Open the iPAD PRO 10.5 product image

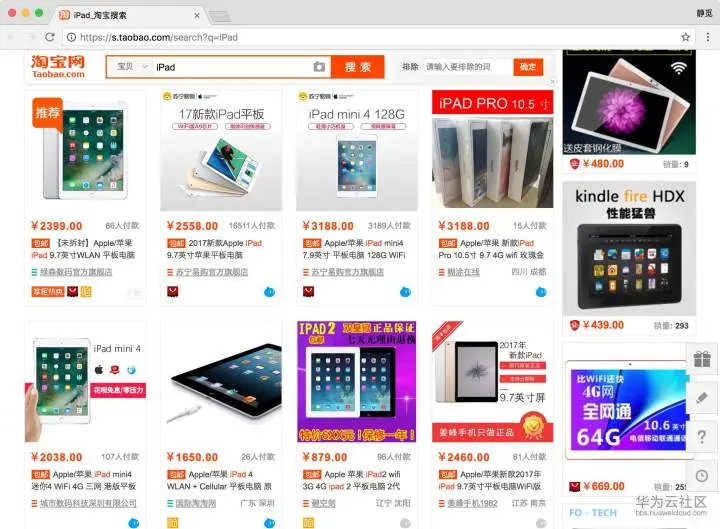tap(492, 149)
